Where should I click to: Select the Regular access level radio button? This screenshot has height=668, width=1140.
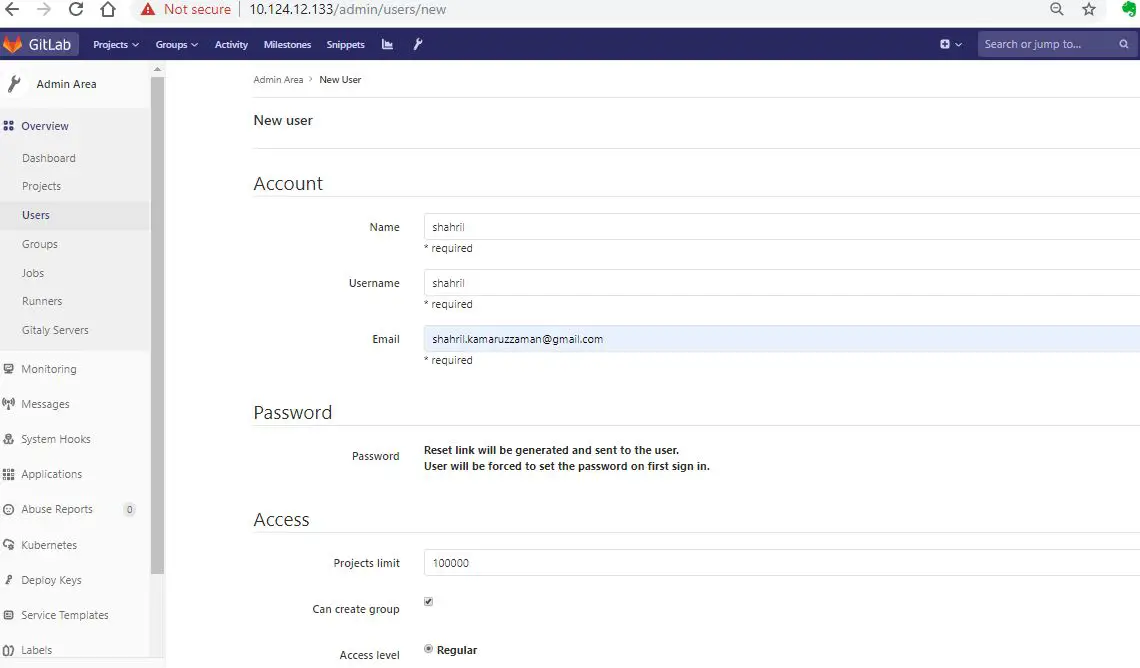428,648
